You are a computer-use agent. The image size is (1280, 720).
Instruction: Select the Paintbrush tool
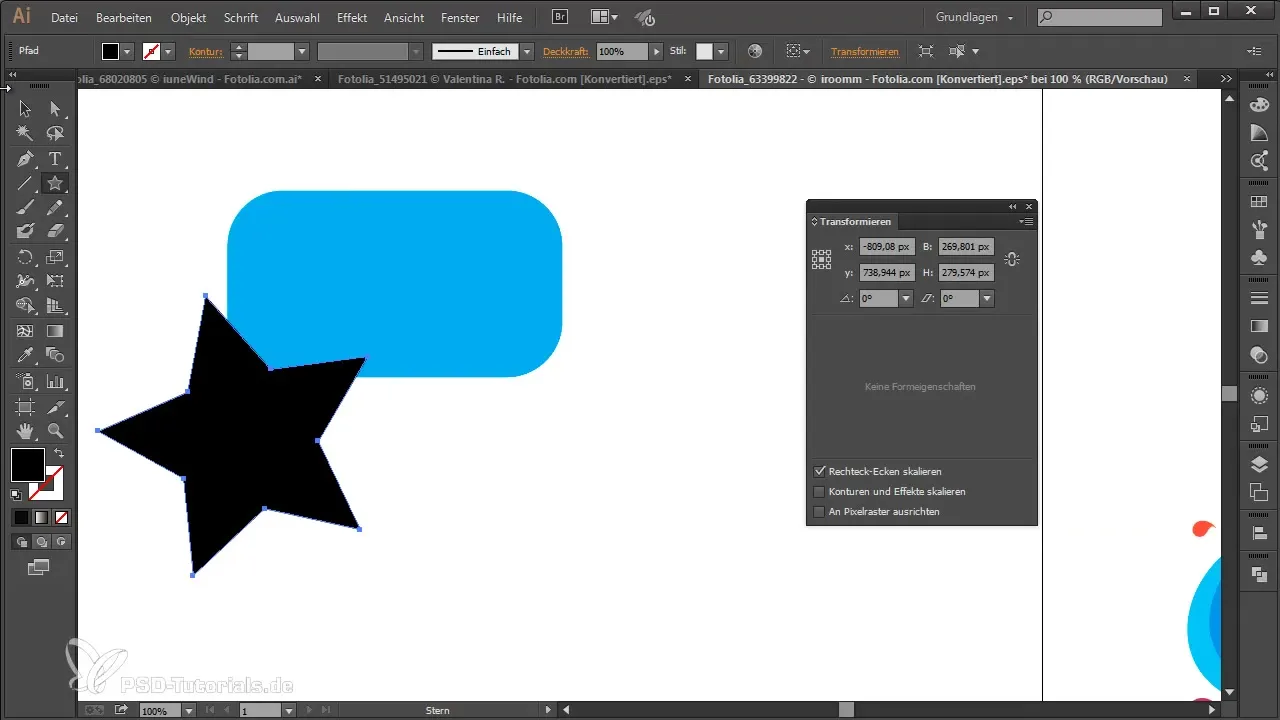26,208
